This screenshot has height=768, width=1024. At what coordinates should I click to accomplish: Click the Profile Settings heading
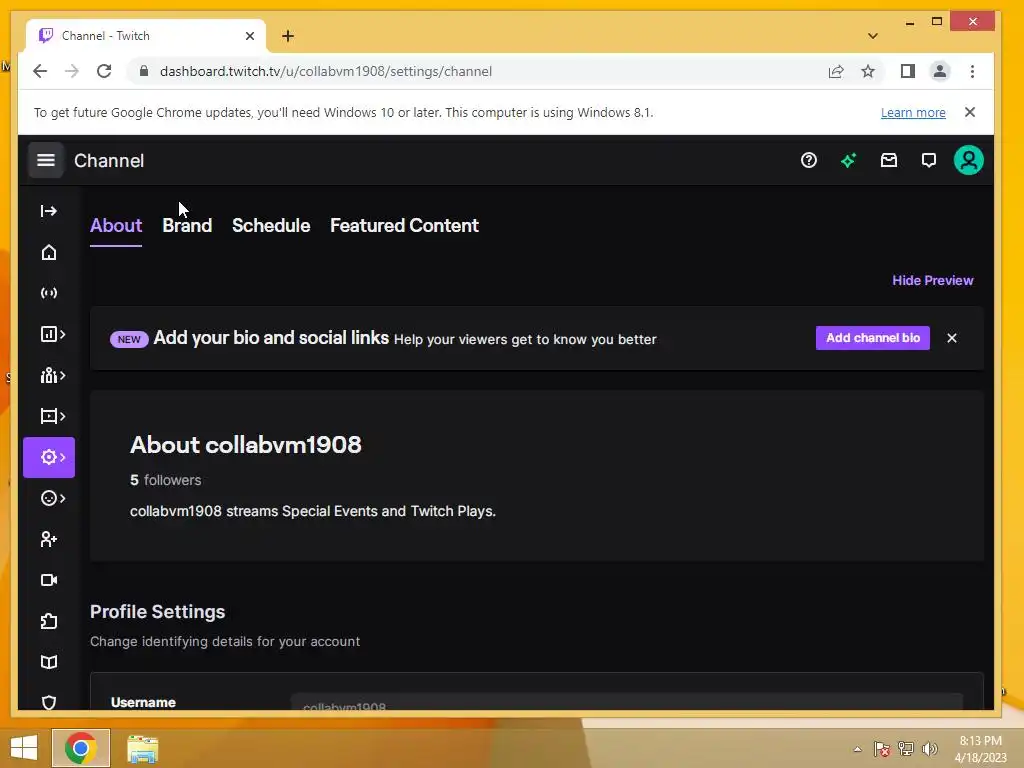pyautogui.click(x=157, y=612)
